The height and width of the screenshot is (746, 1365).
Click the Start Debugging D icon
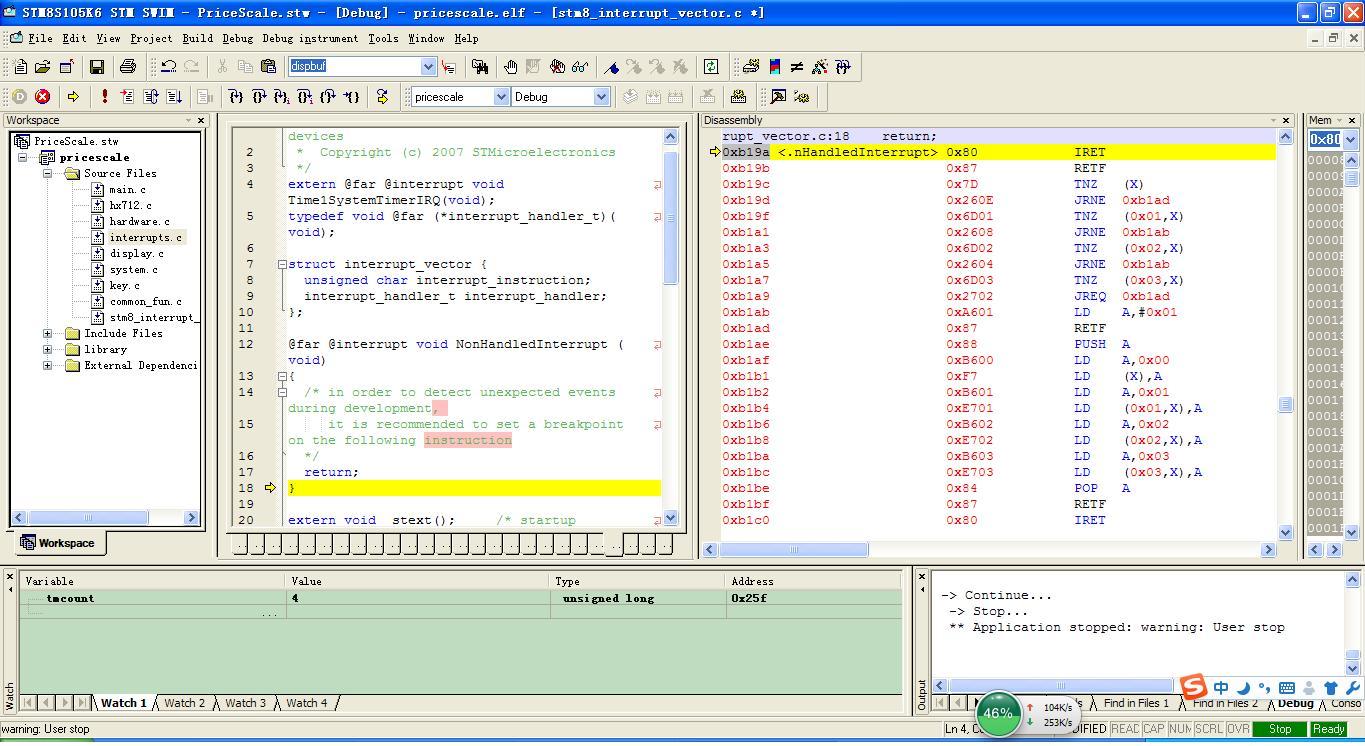pyautogui.click(x=19, y=97)
